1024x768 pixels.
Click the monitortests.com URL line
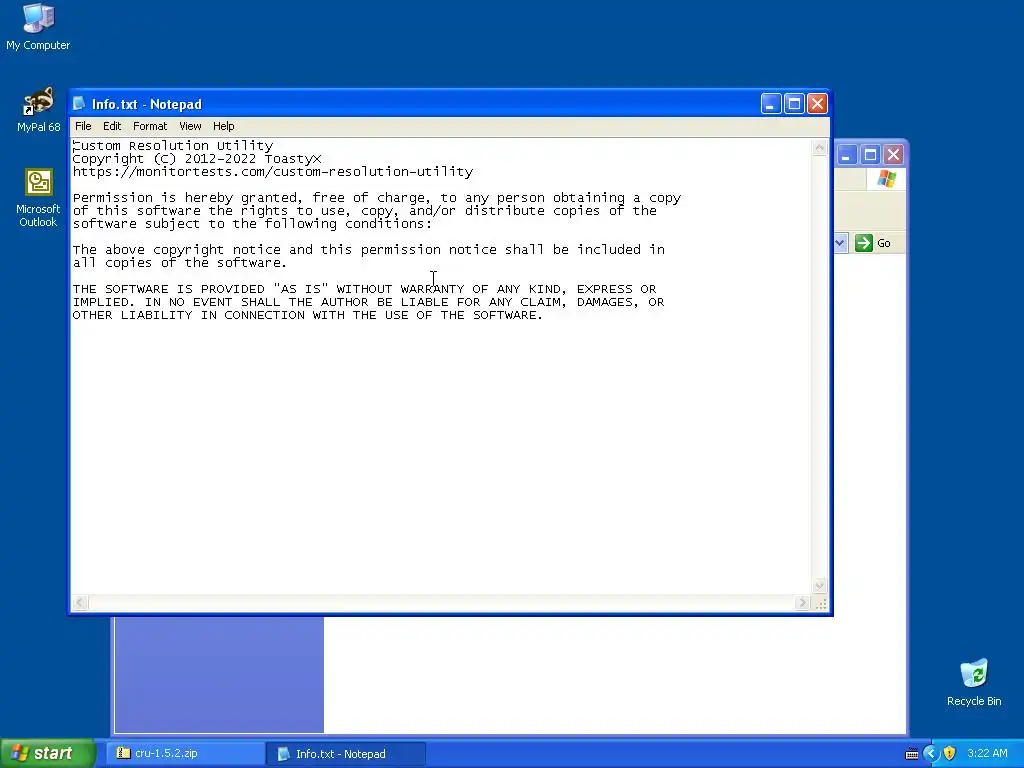pos(272,172)
